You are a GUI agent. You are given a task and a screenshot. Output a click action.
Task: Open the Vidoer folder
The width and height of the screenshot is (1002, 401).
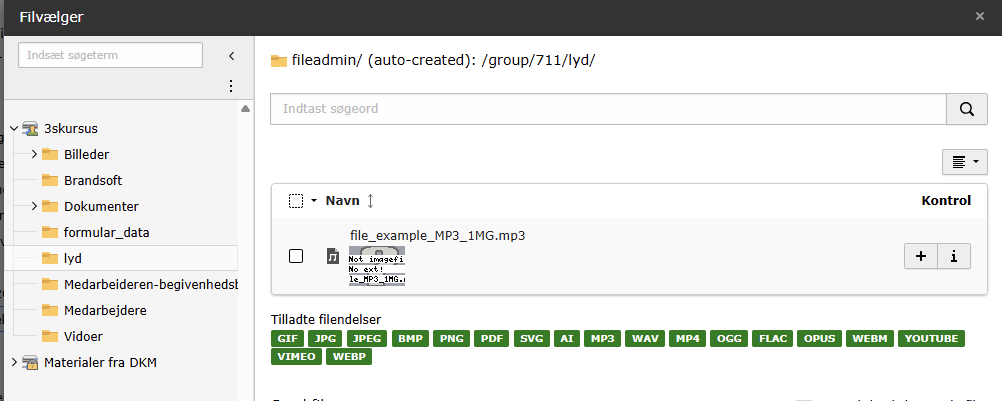[84, 336]
